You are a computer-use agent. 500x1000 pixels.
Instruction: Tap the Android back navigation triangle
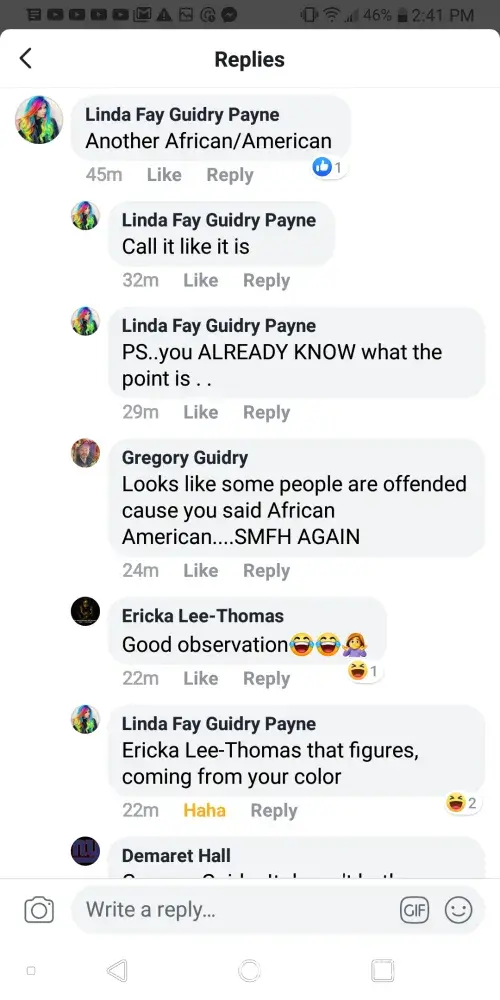tap(117, 970)
